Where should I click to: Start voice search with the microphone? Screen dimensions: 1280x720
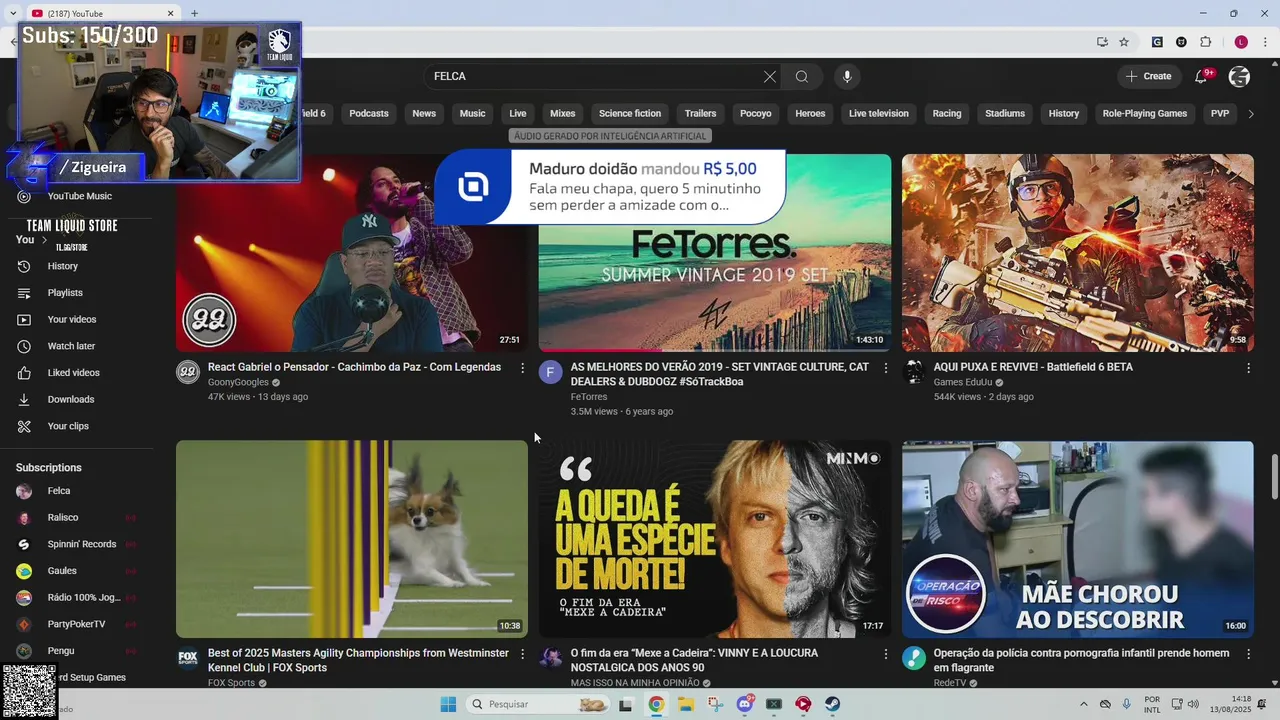coord(847,76)
